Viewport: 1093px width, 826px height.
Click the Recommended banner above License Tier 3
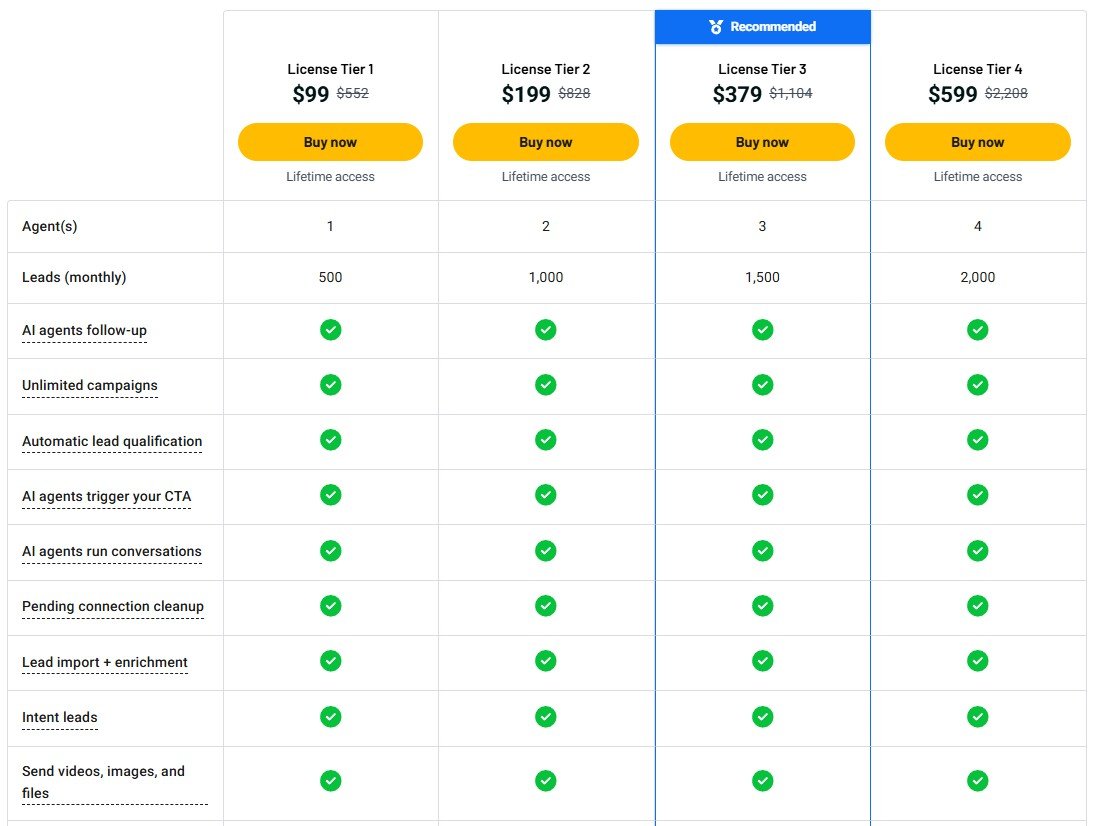pyautogui.click(x=762, y=27)
